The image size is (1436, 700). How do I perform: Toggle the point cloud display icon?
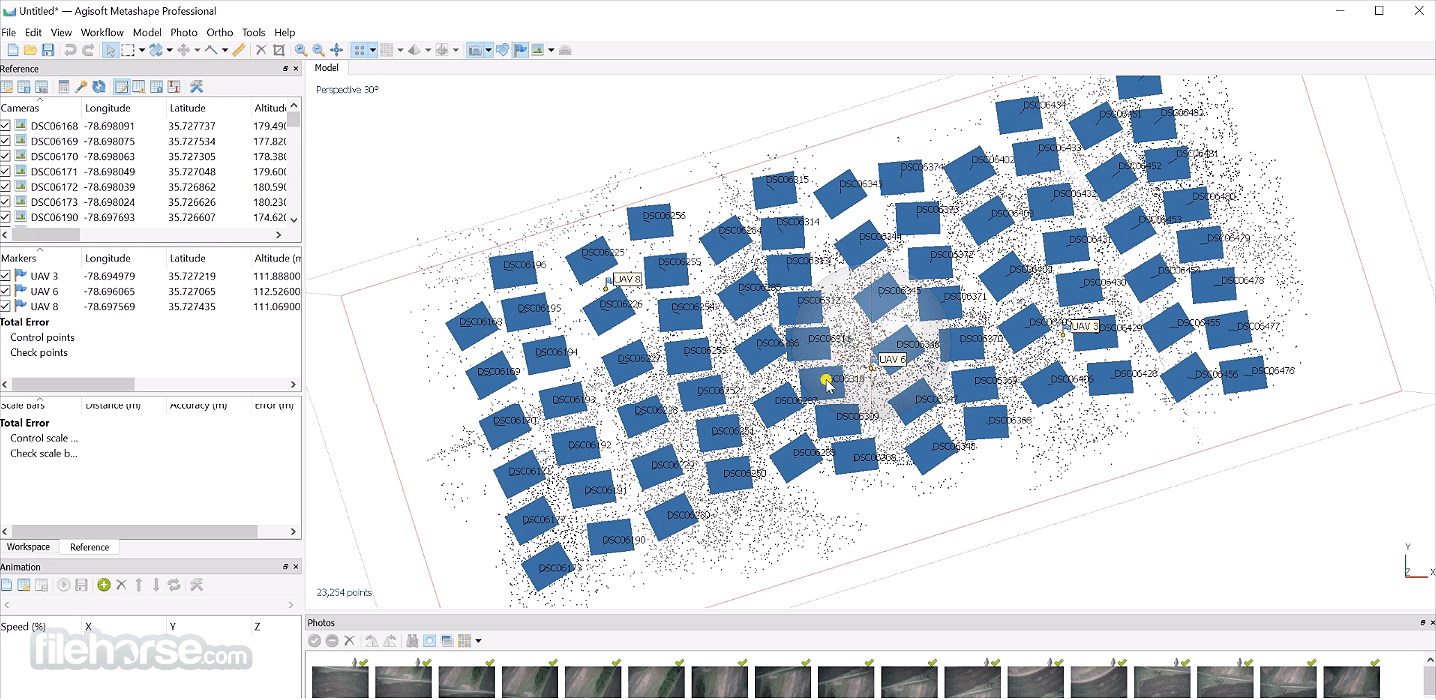359,50
